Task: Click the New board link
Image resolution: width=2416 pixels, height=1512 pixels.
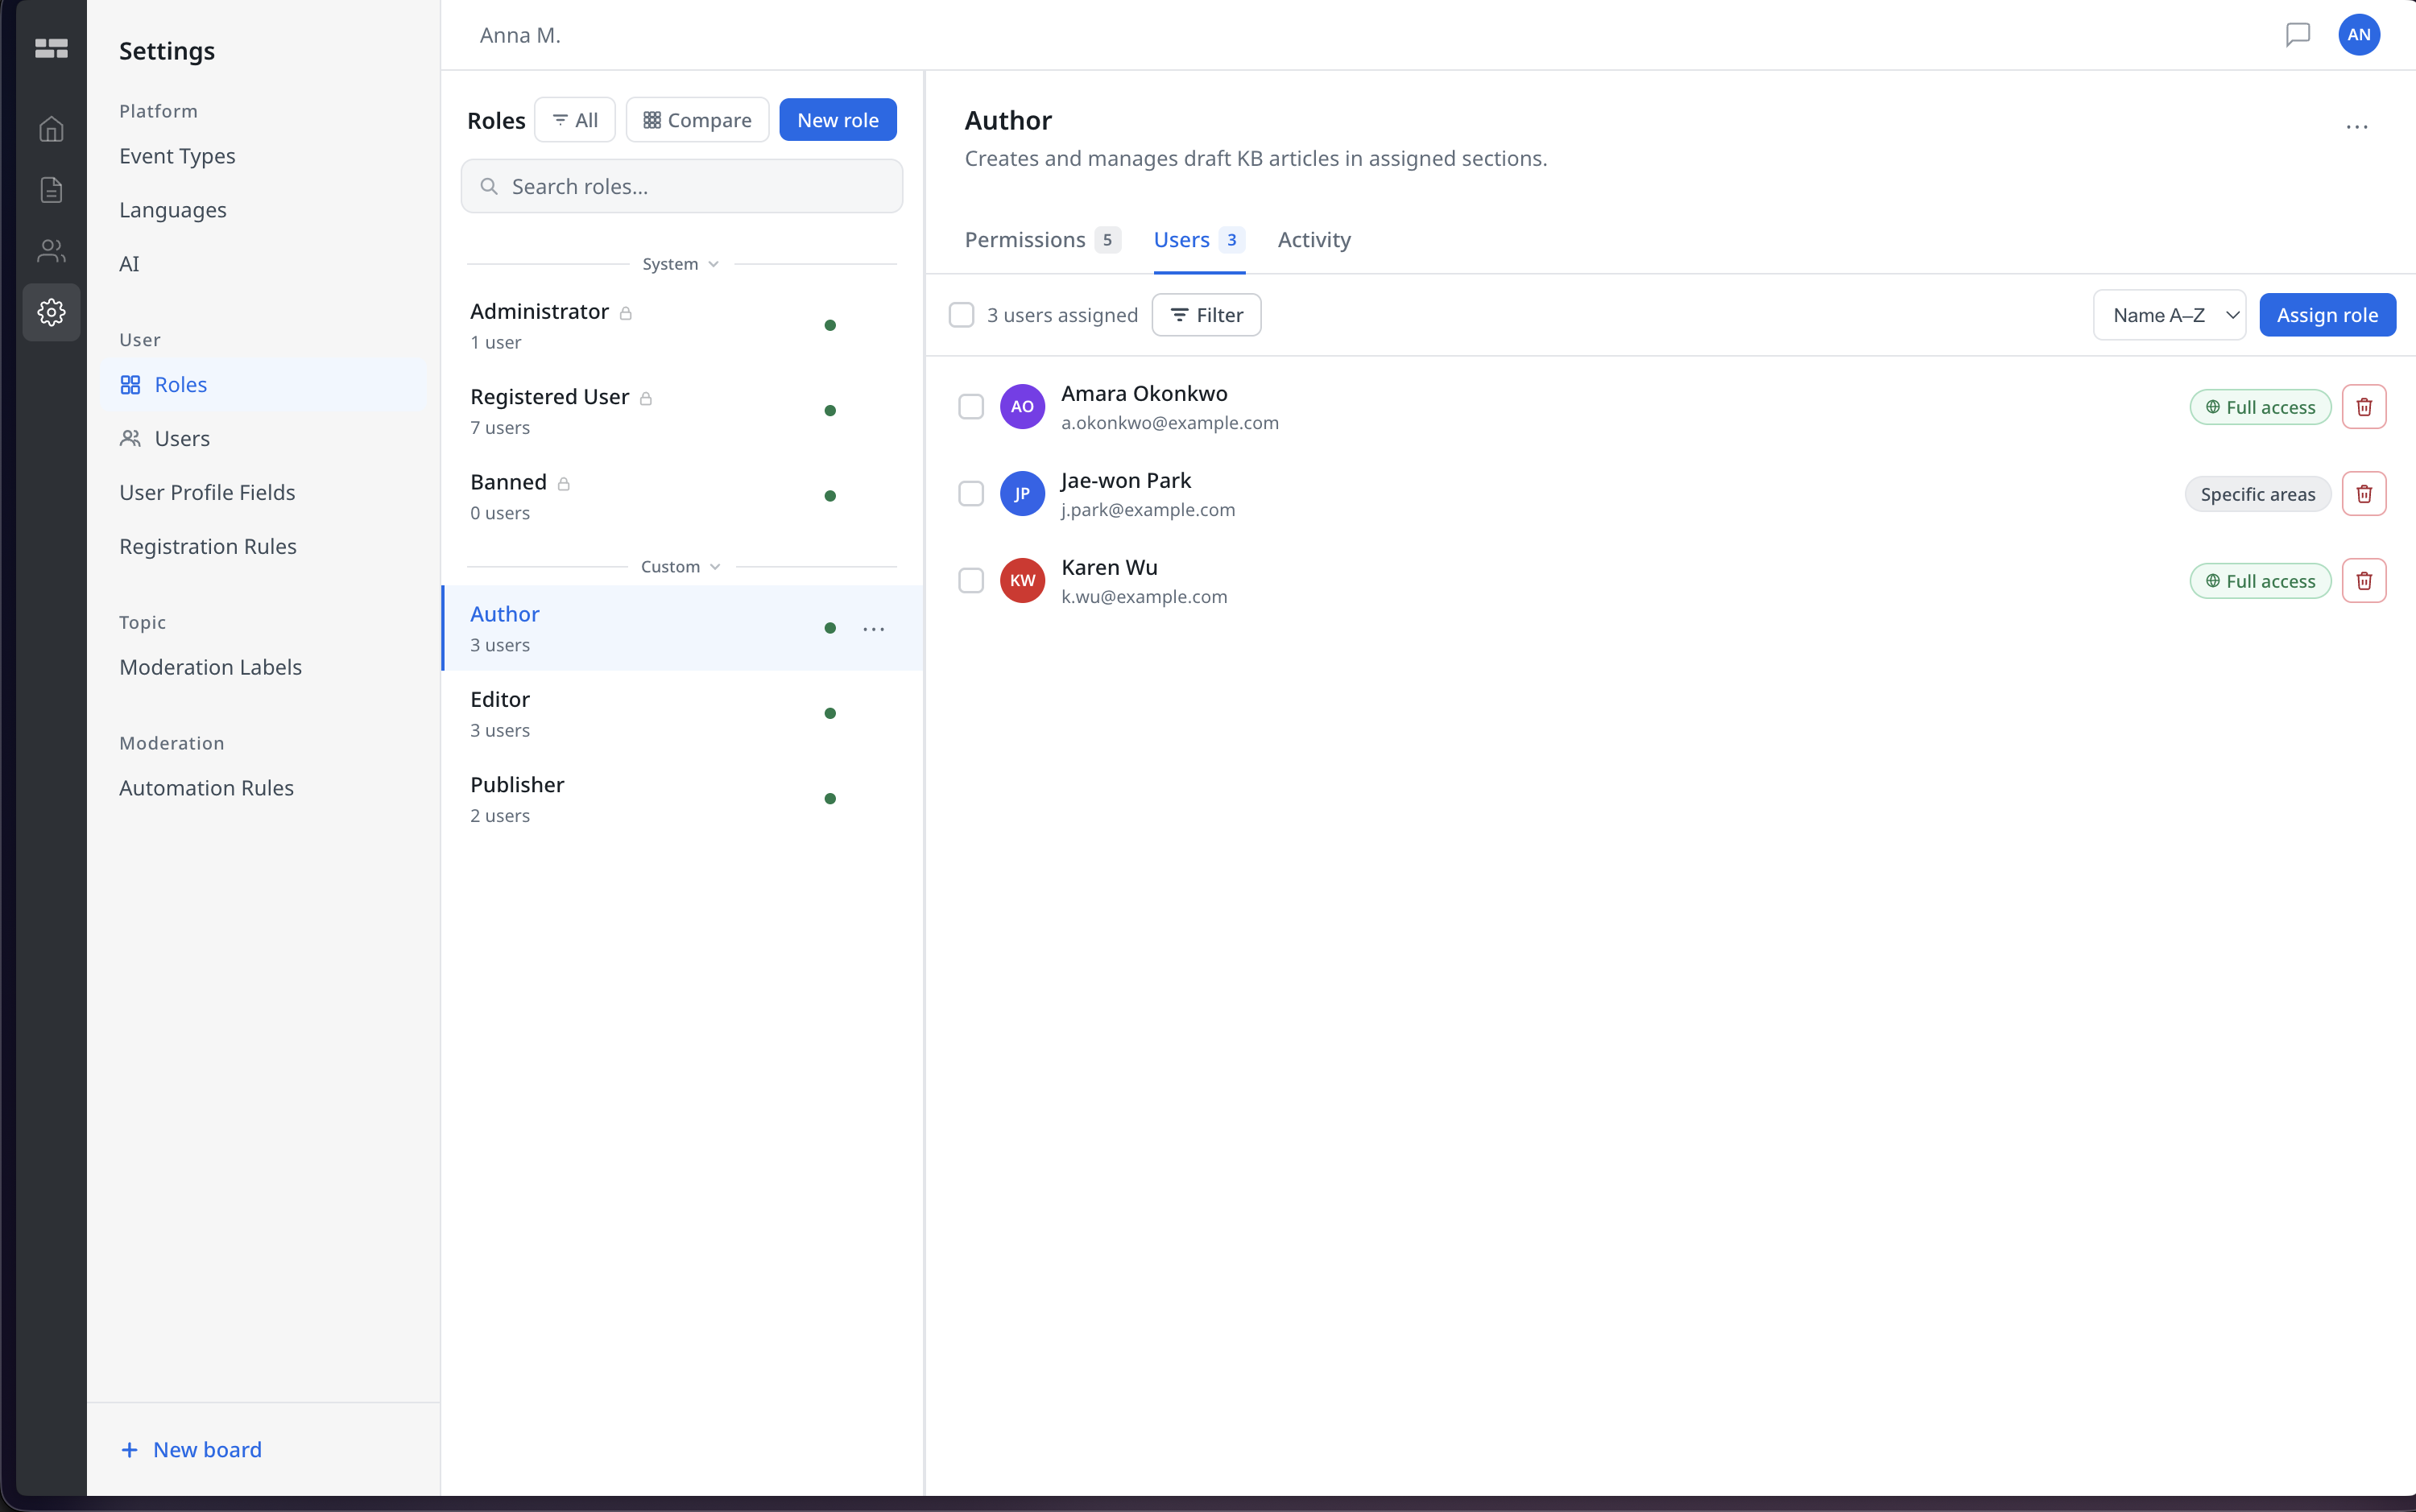Action: tap(191, 1450)
